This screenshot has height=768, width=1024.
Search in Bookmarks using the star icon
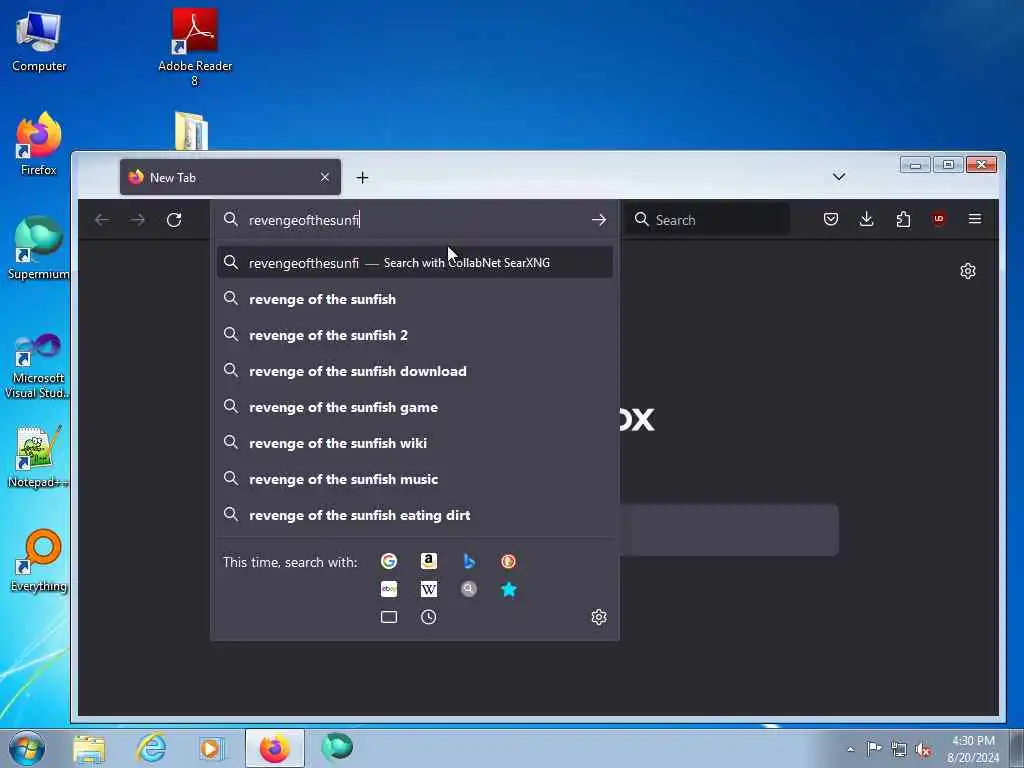coord(508,589)
